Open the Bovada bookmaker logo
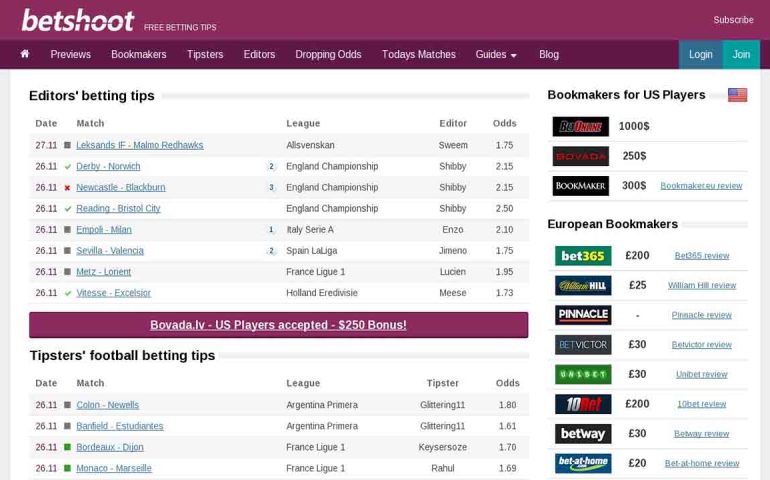This screenshot has height=480, width=770. pos(580,156)
